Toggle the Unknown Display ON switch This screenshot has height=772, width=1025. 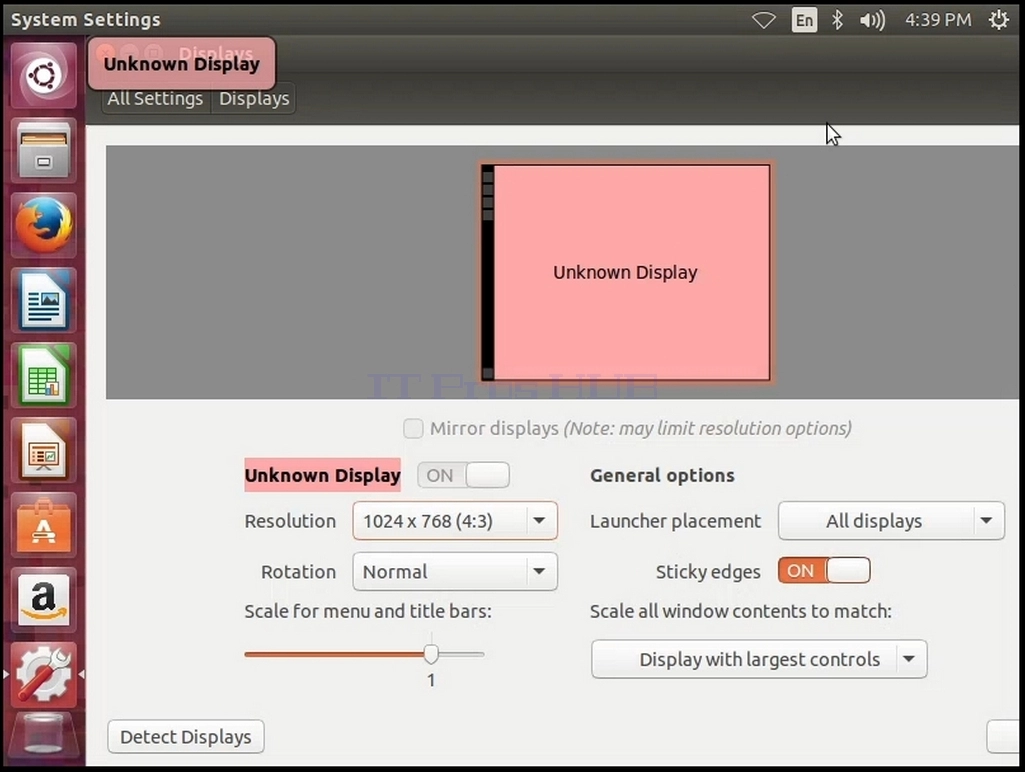pyautogui.click(x=463, y=475)
